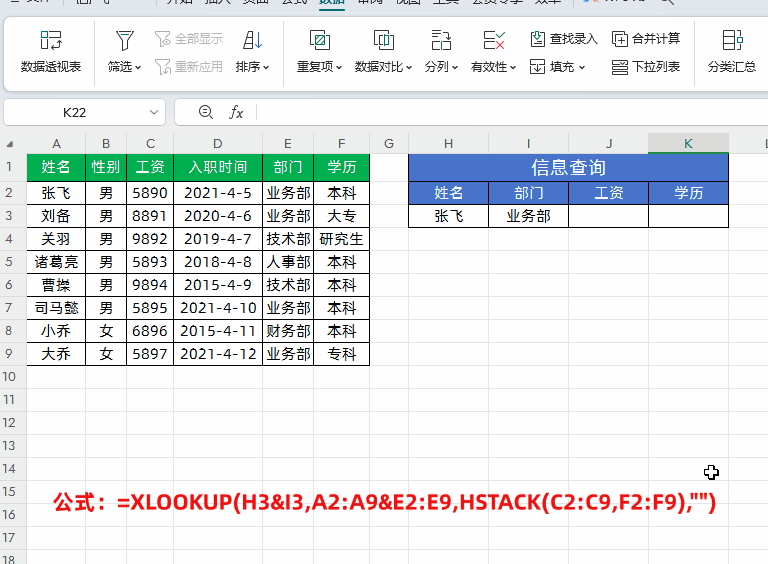The image size is (768, 564).
Task: Click the 合并计算 consolidate tool
Action: 646,39
